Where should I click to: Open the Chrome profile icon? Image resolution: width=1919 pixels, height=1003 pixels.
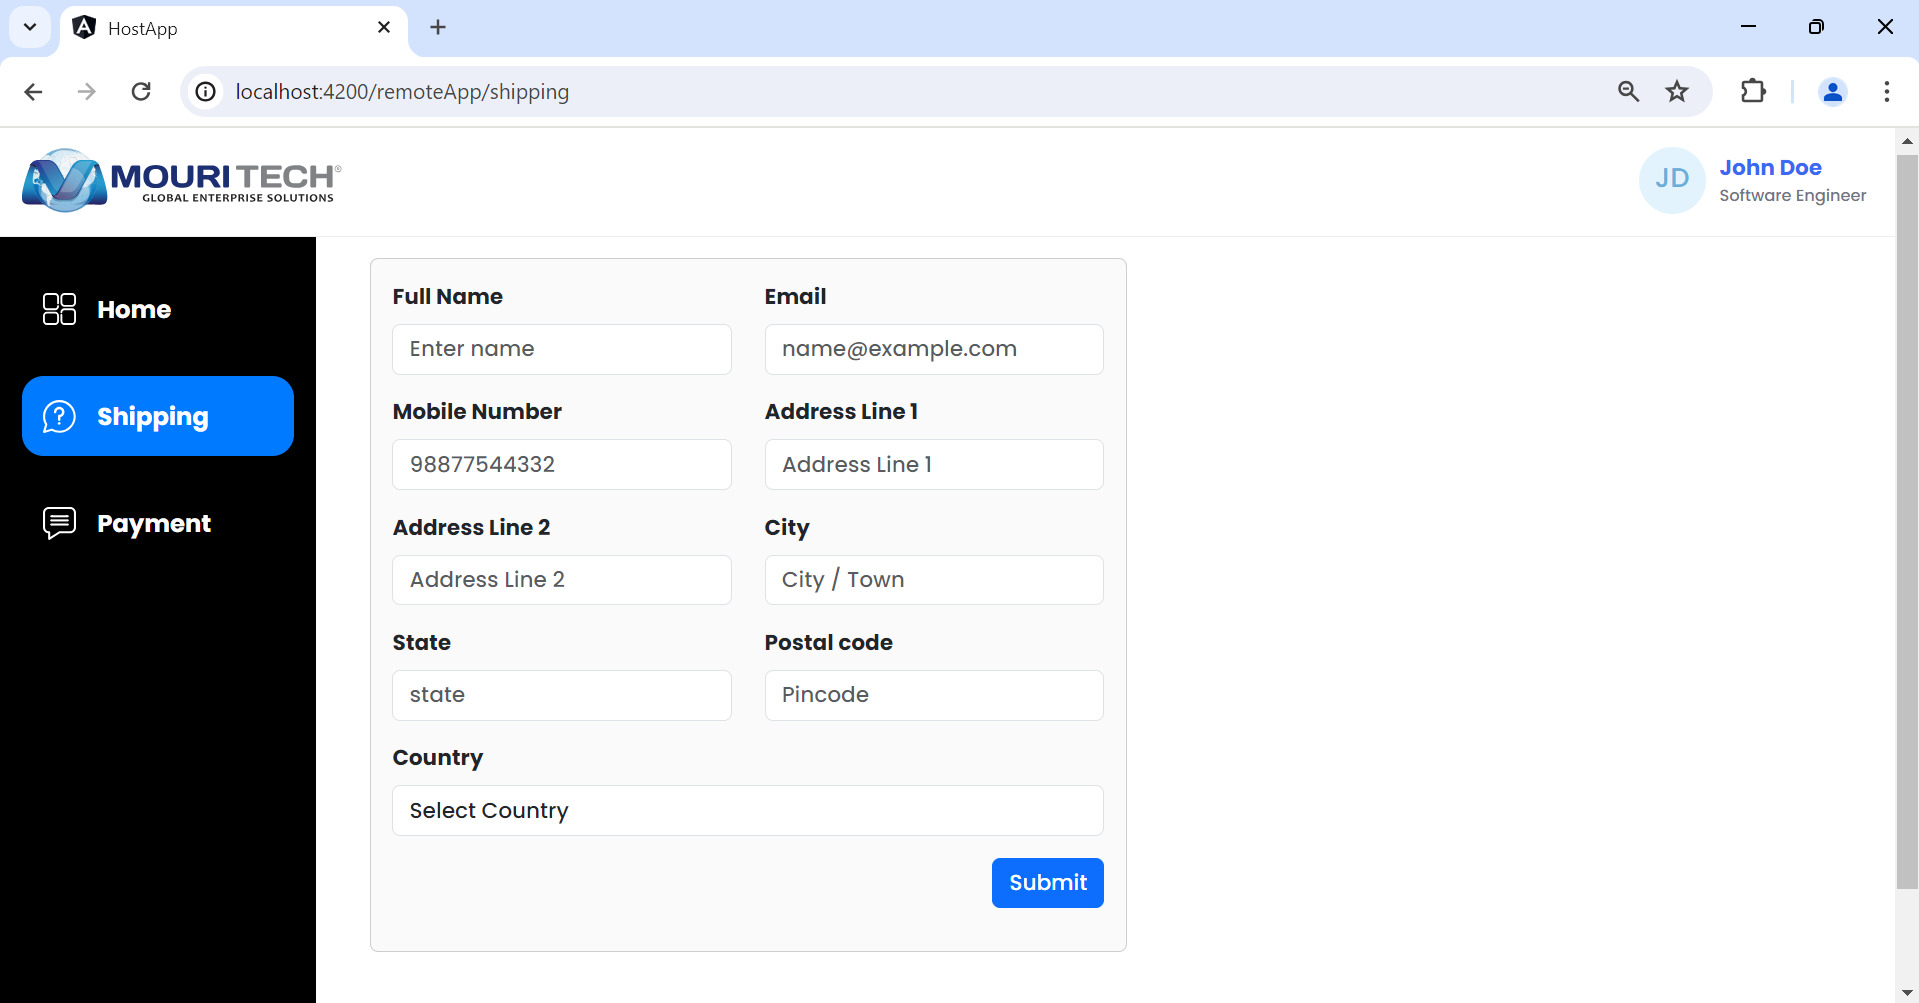tap(1832, 92)
